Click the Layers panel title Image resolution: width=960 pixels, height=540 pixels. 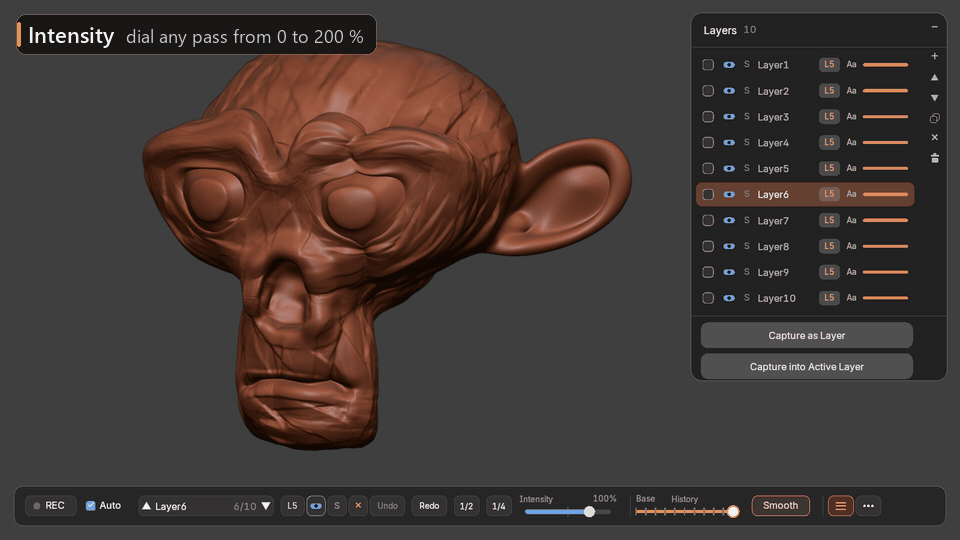[719, 30]
